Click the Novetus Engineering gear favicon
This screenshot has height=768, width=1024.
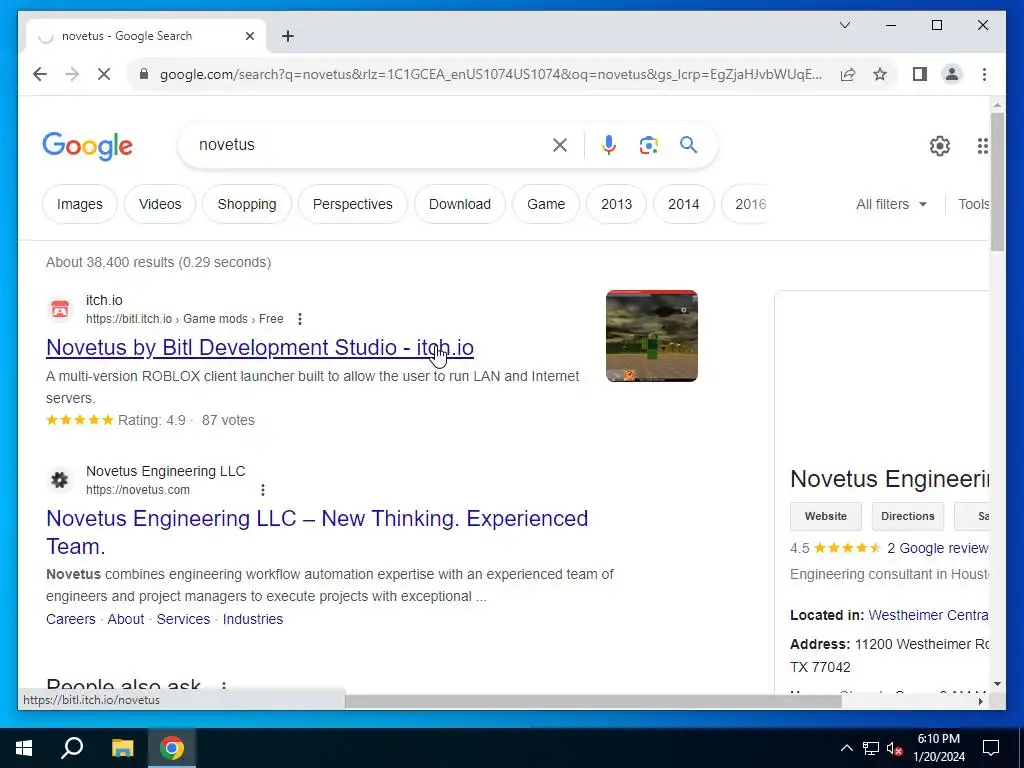(x=59, y=480)
